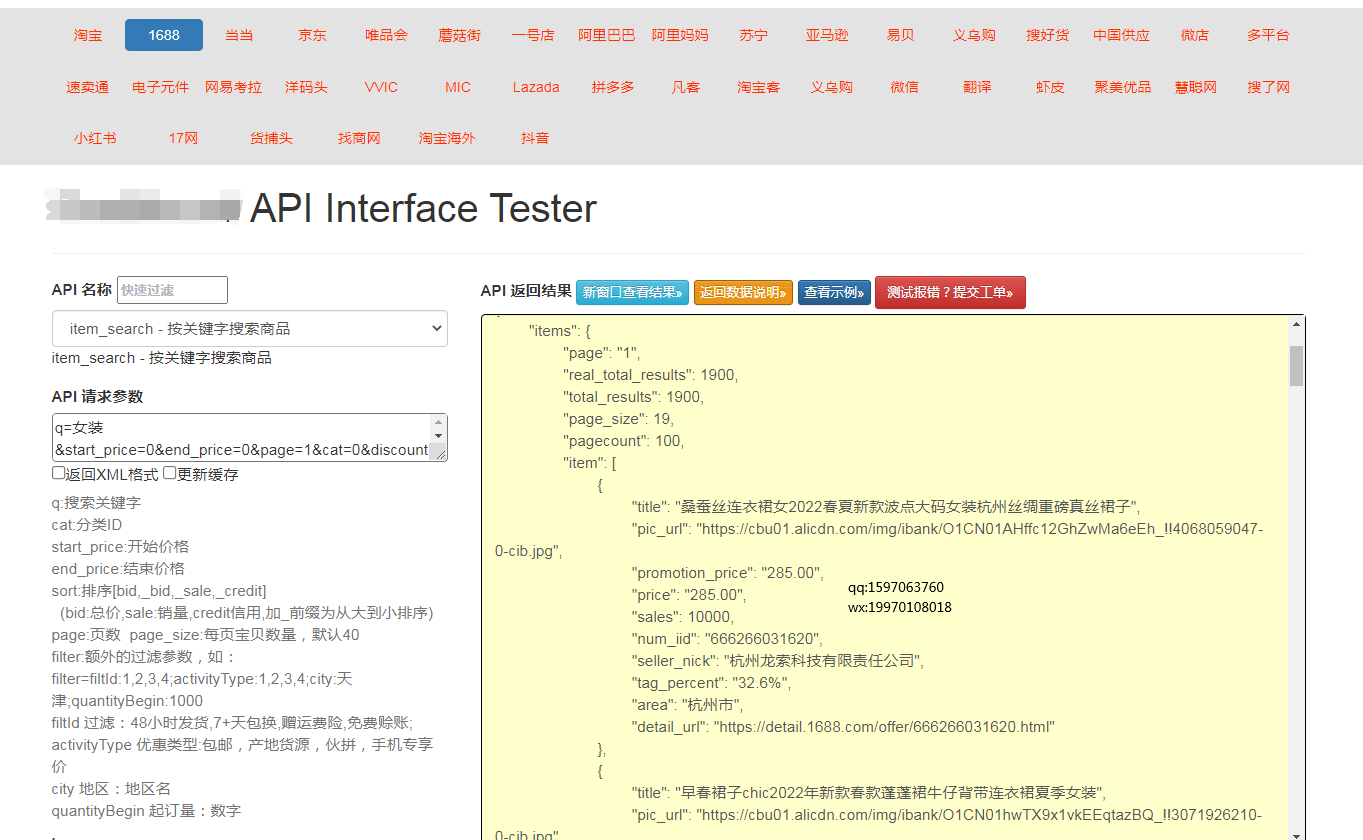Click 新窗口查看结果 button
Image resolution: width=1363 pixels, height=840 pixels.
[632, 293]
